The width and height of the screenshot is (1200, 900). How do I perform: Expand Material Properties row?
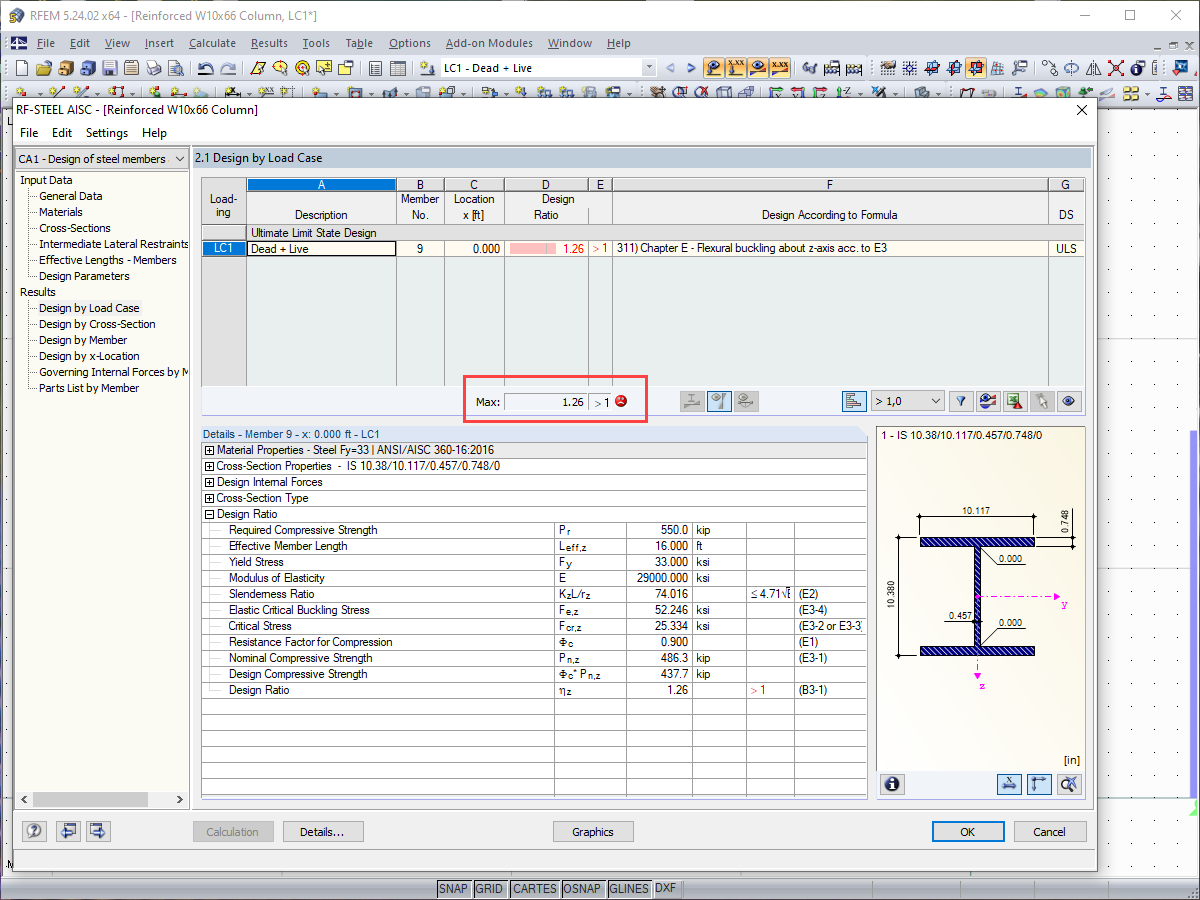209,450
